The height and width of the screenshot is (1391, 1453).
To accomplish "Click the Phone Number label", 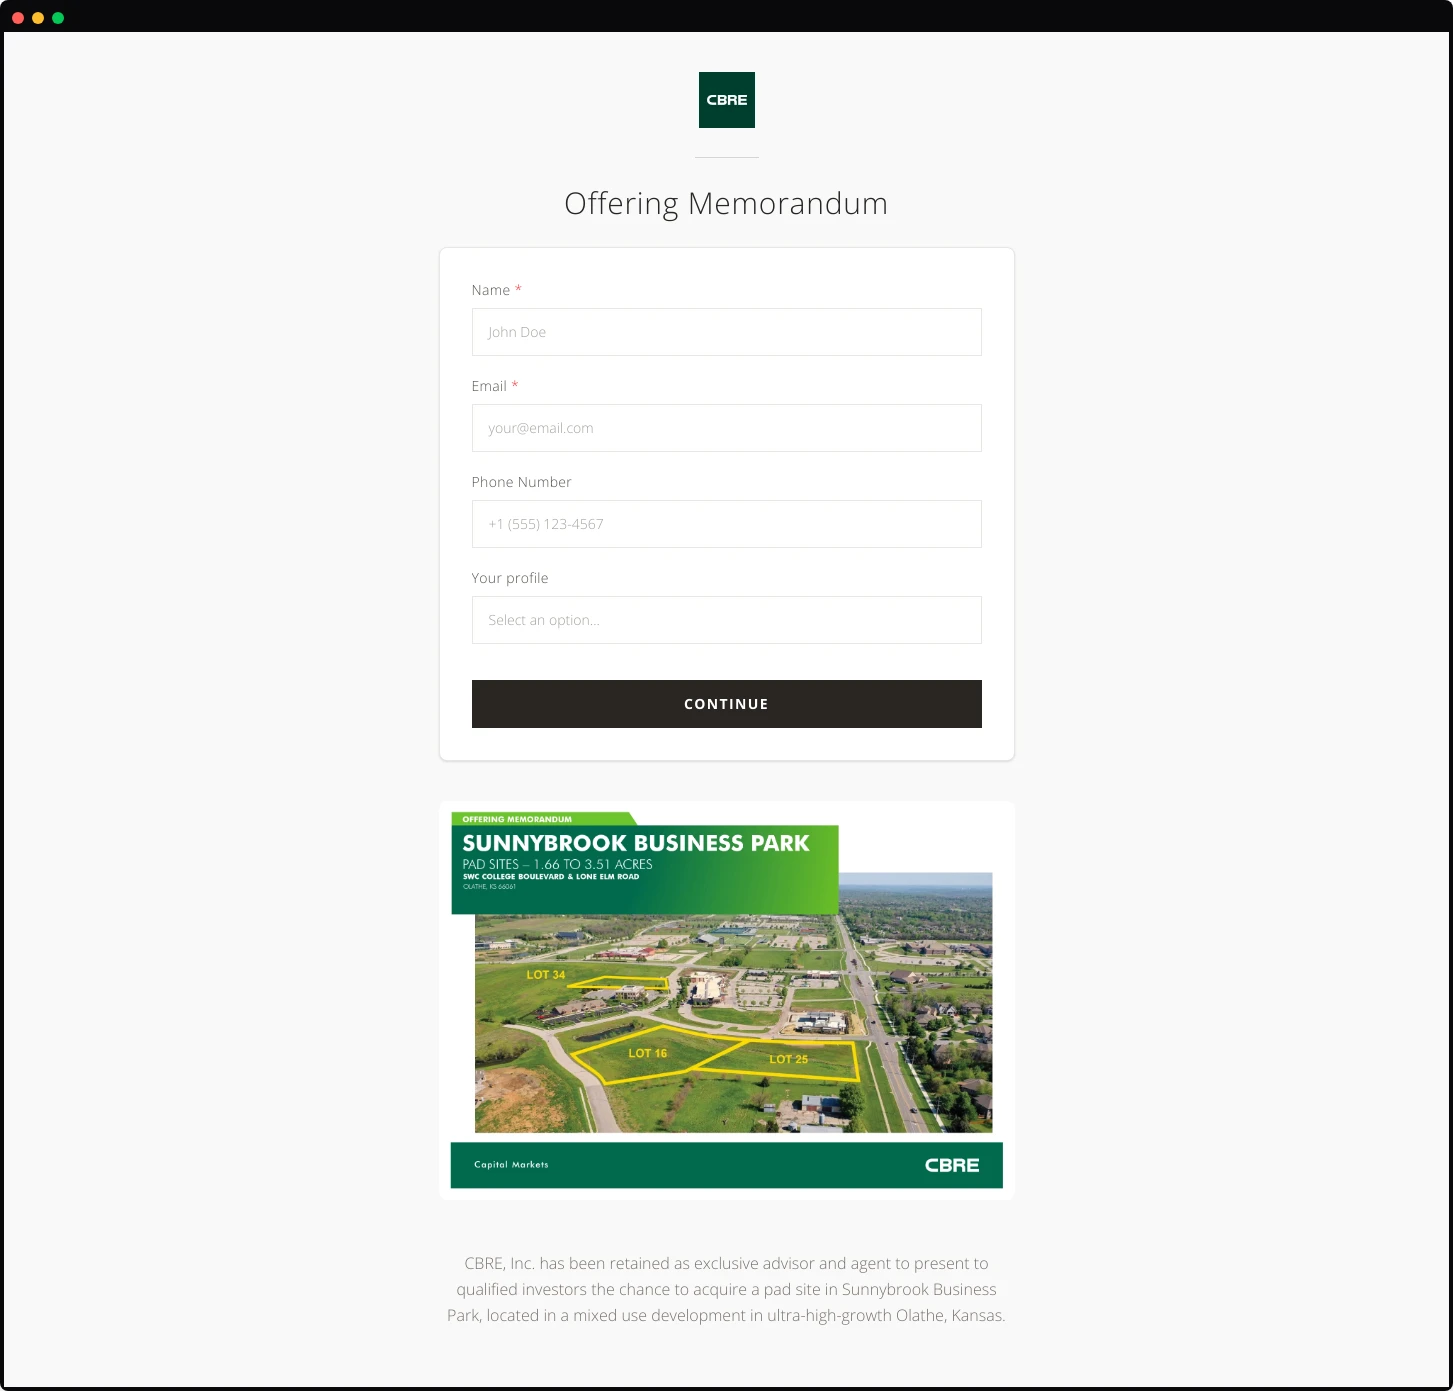I will tap(521, 482).
